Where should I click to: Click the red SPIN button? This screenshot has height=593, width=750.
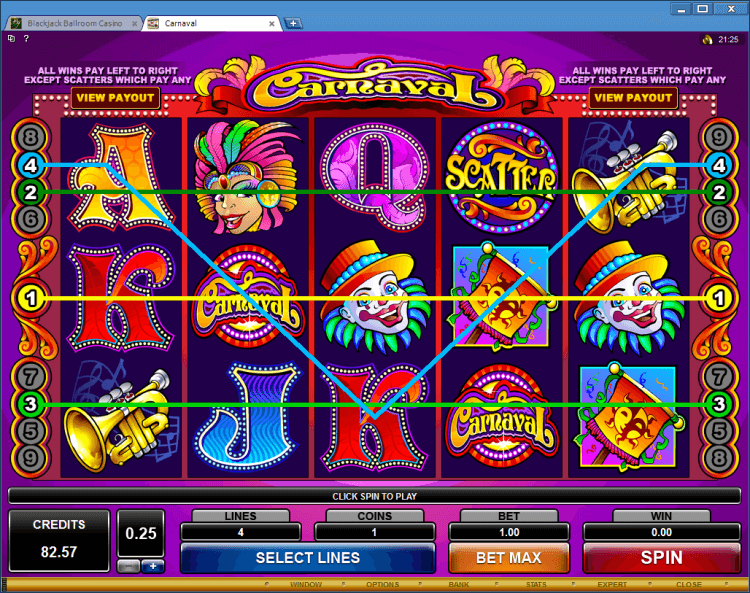click(x=662, y=558)
